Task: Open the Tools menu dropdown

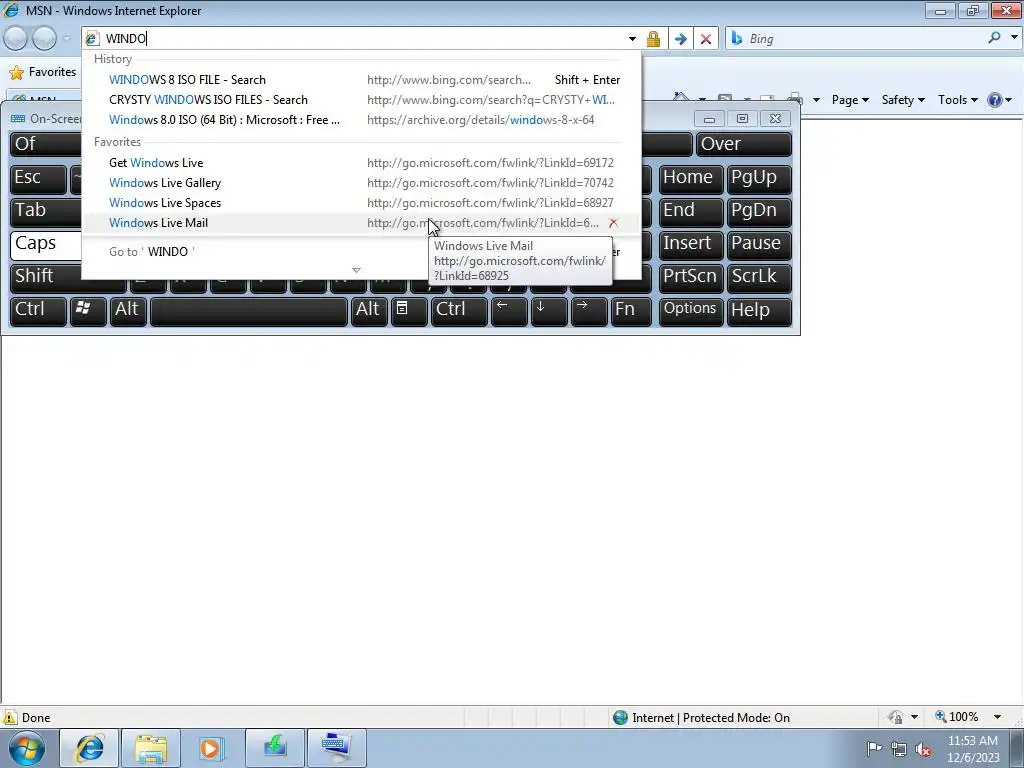Action: 957,100
